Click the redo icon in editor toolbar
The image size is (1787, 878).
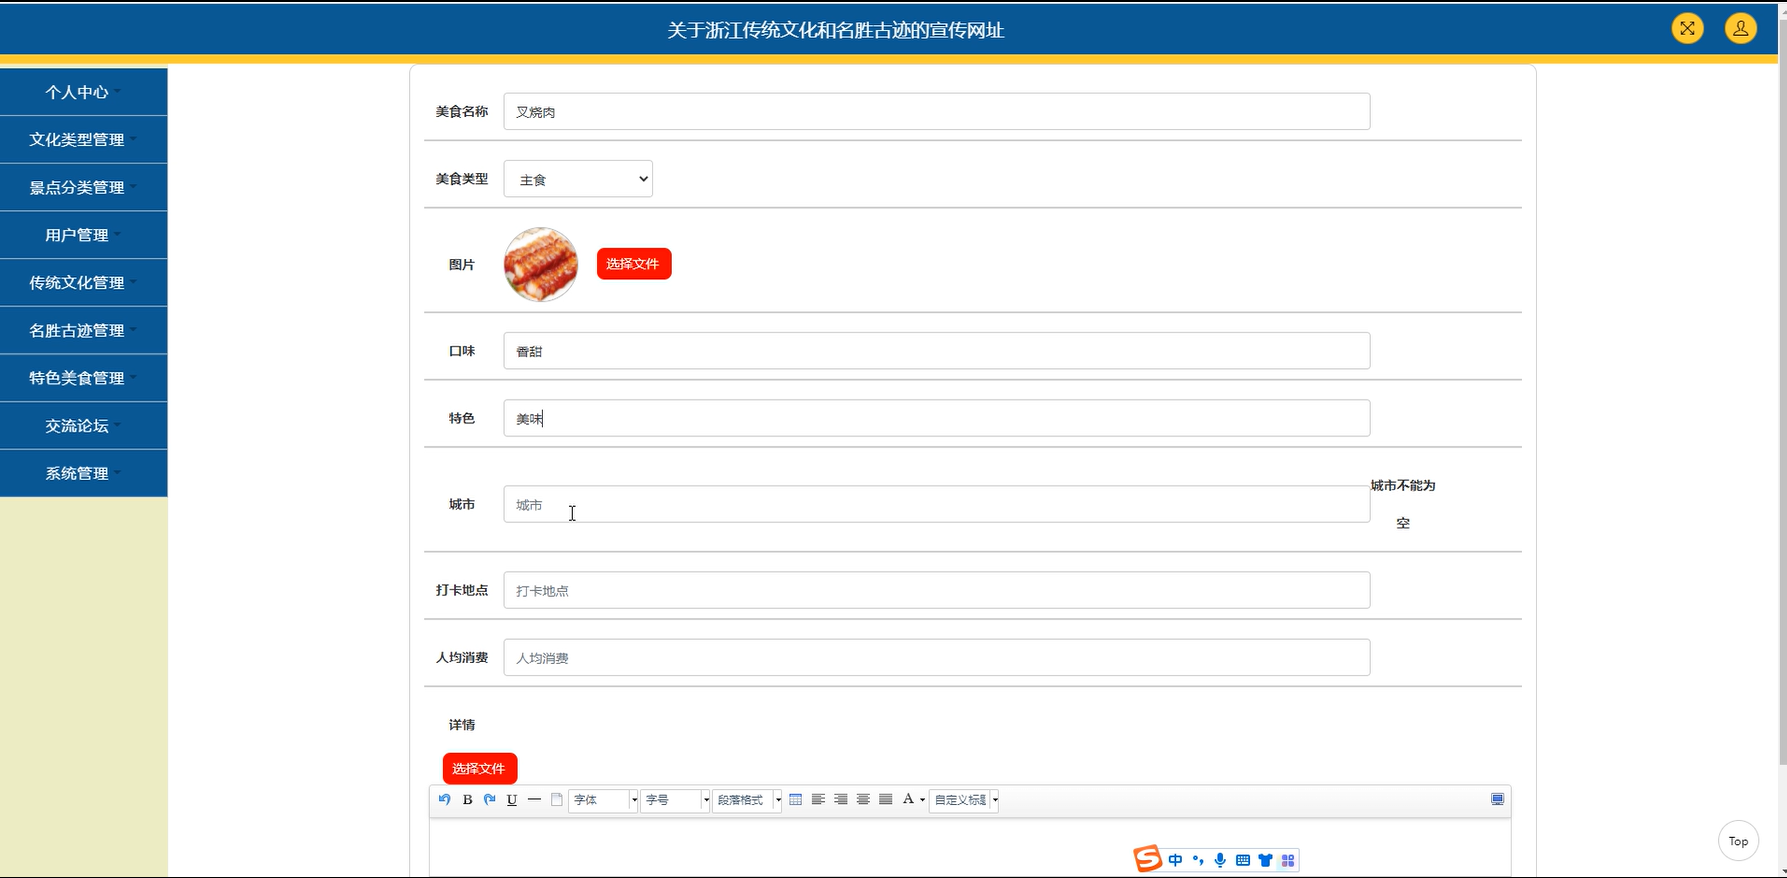click(490, 799)
